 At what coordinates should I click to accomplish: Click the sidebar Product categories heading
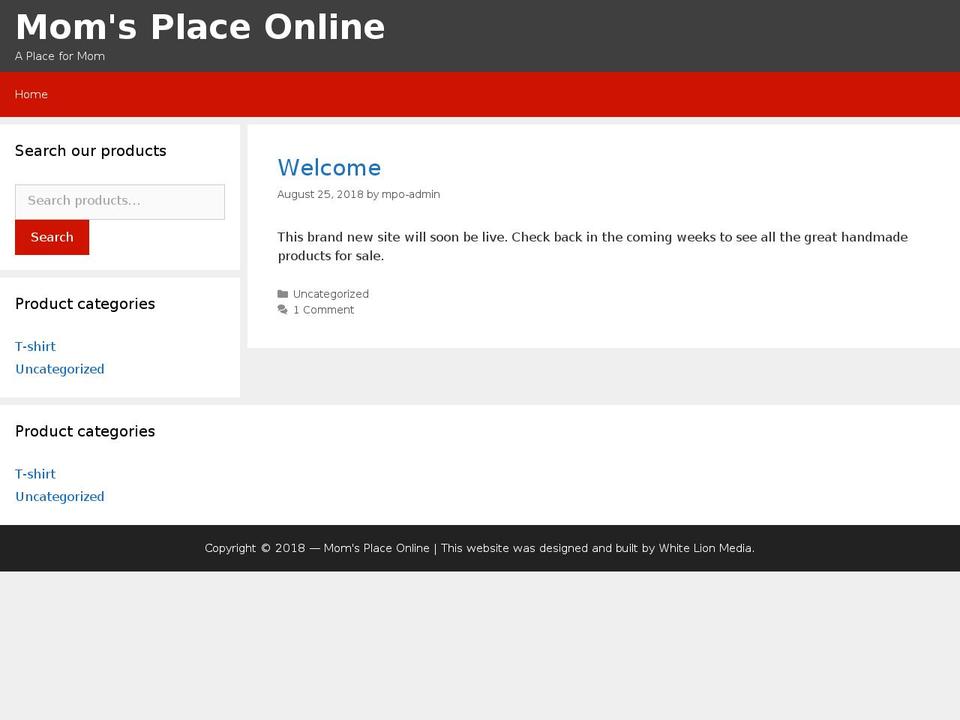pyautogui.click(x=85, y=304)
